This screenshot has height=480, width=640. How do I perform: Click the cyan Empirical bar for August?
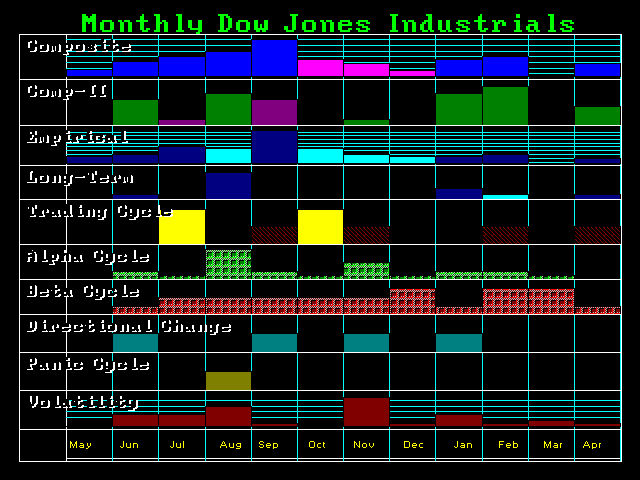228,156
